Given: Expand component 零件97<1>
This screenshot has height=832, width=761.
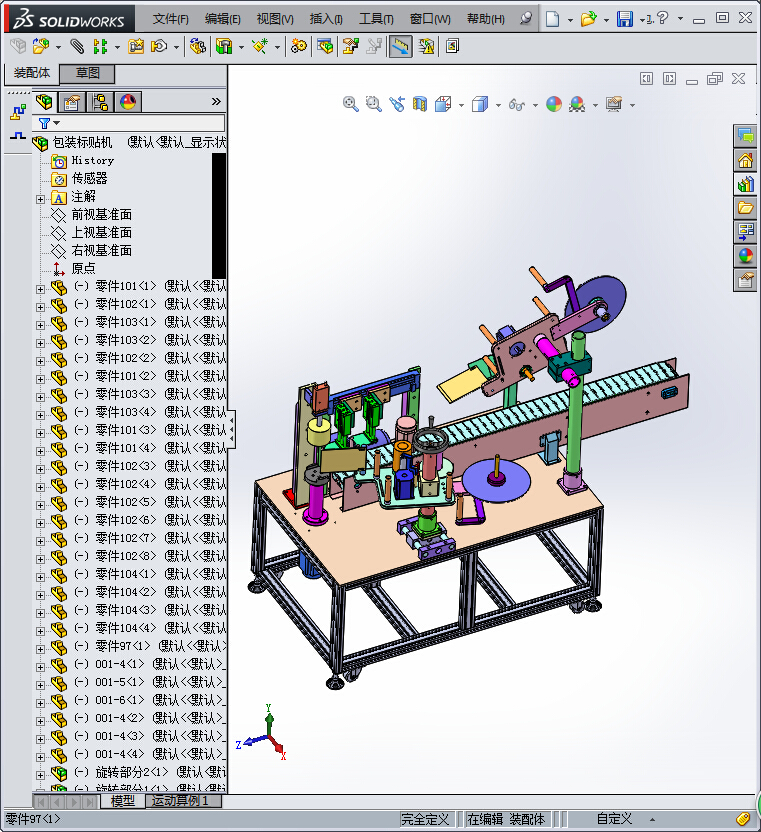Looking at the screenshot, I should point(40,649).
